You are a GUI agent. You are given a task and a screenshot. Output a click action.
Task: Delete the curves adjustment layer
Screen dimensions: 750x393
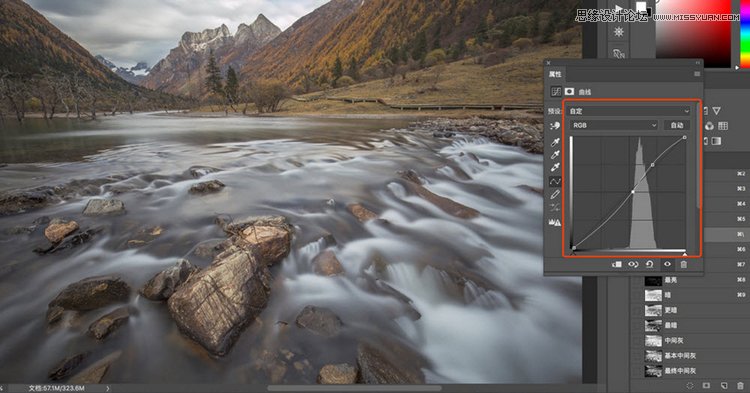[684, 264]
